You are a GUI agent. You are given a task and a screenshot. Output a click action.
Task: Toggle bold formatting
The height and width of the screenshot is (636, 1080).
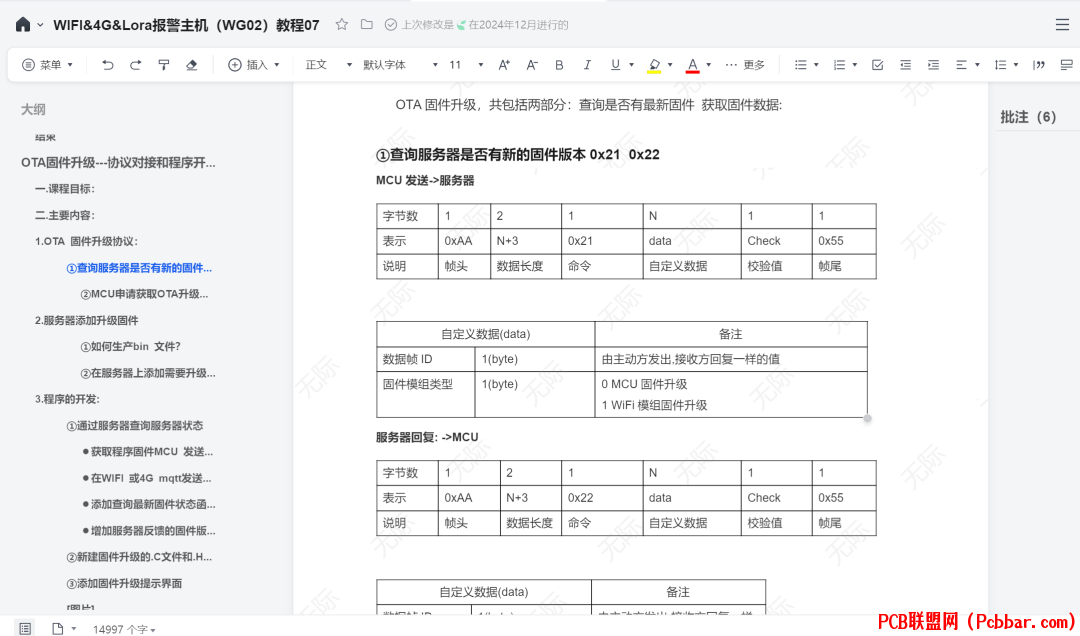tap(559, 65)
